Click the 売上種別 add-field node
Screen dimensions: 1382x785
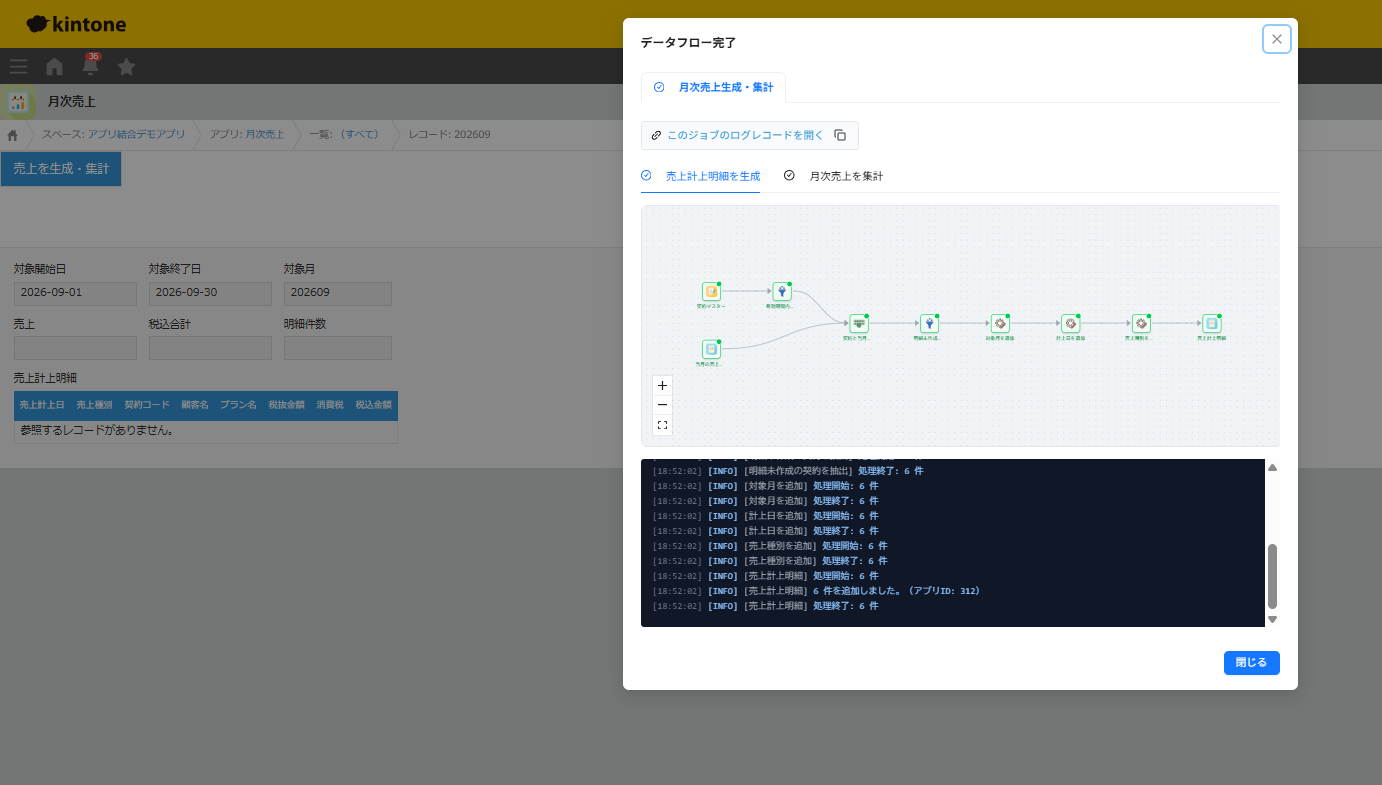1141,324
